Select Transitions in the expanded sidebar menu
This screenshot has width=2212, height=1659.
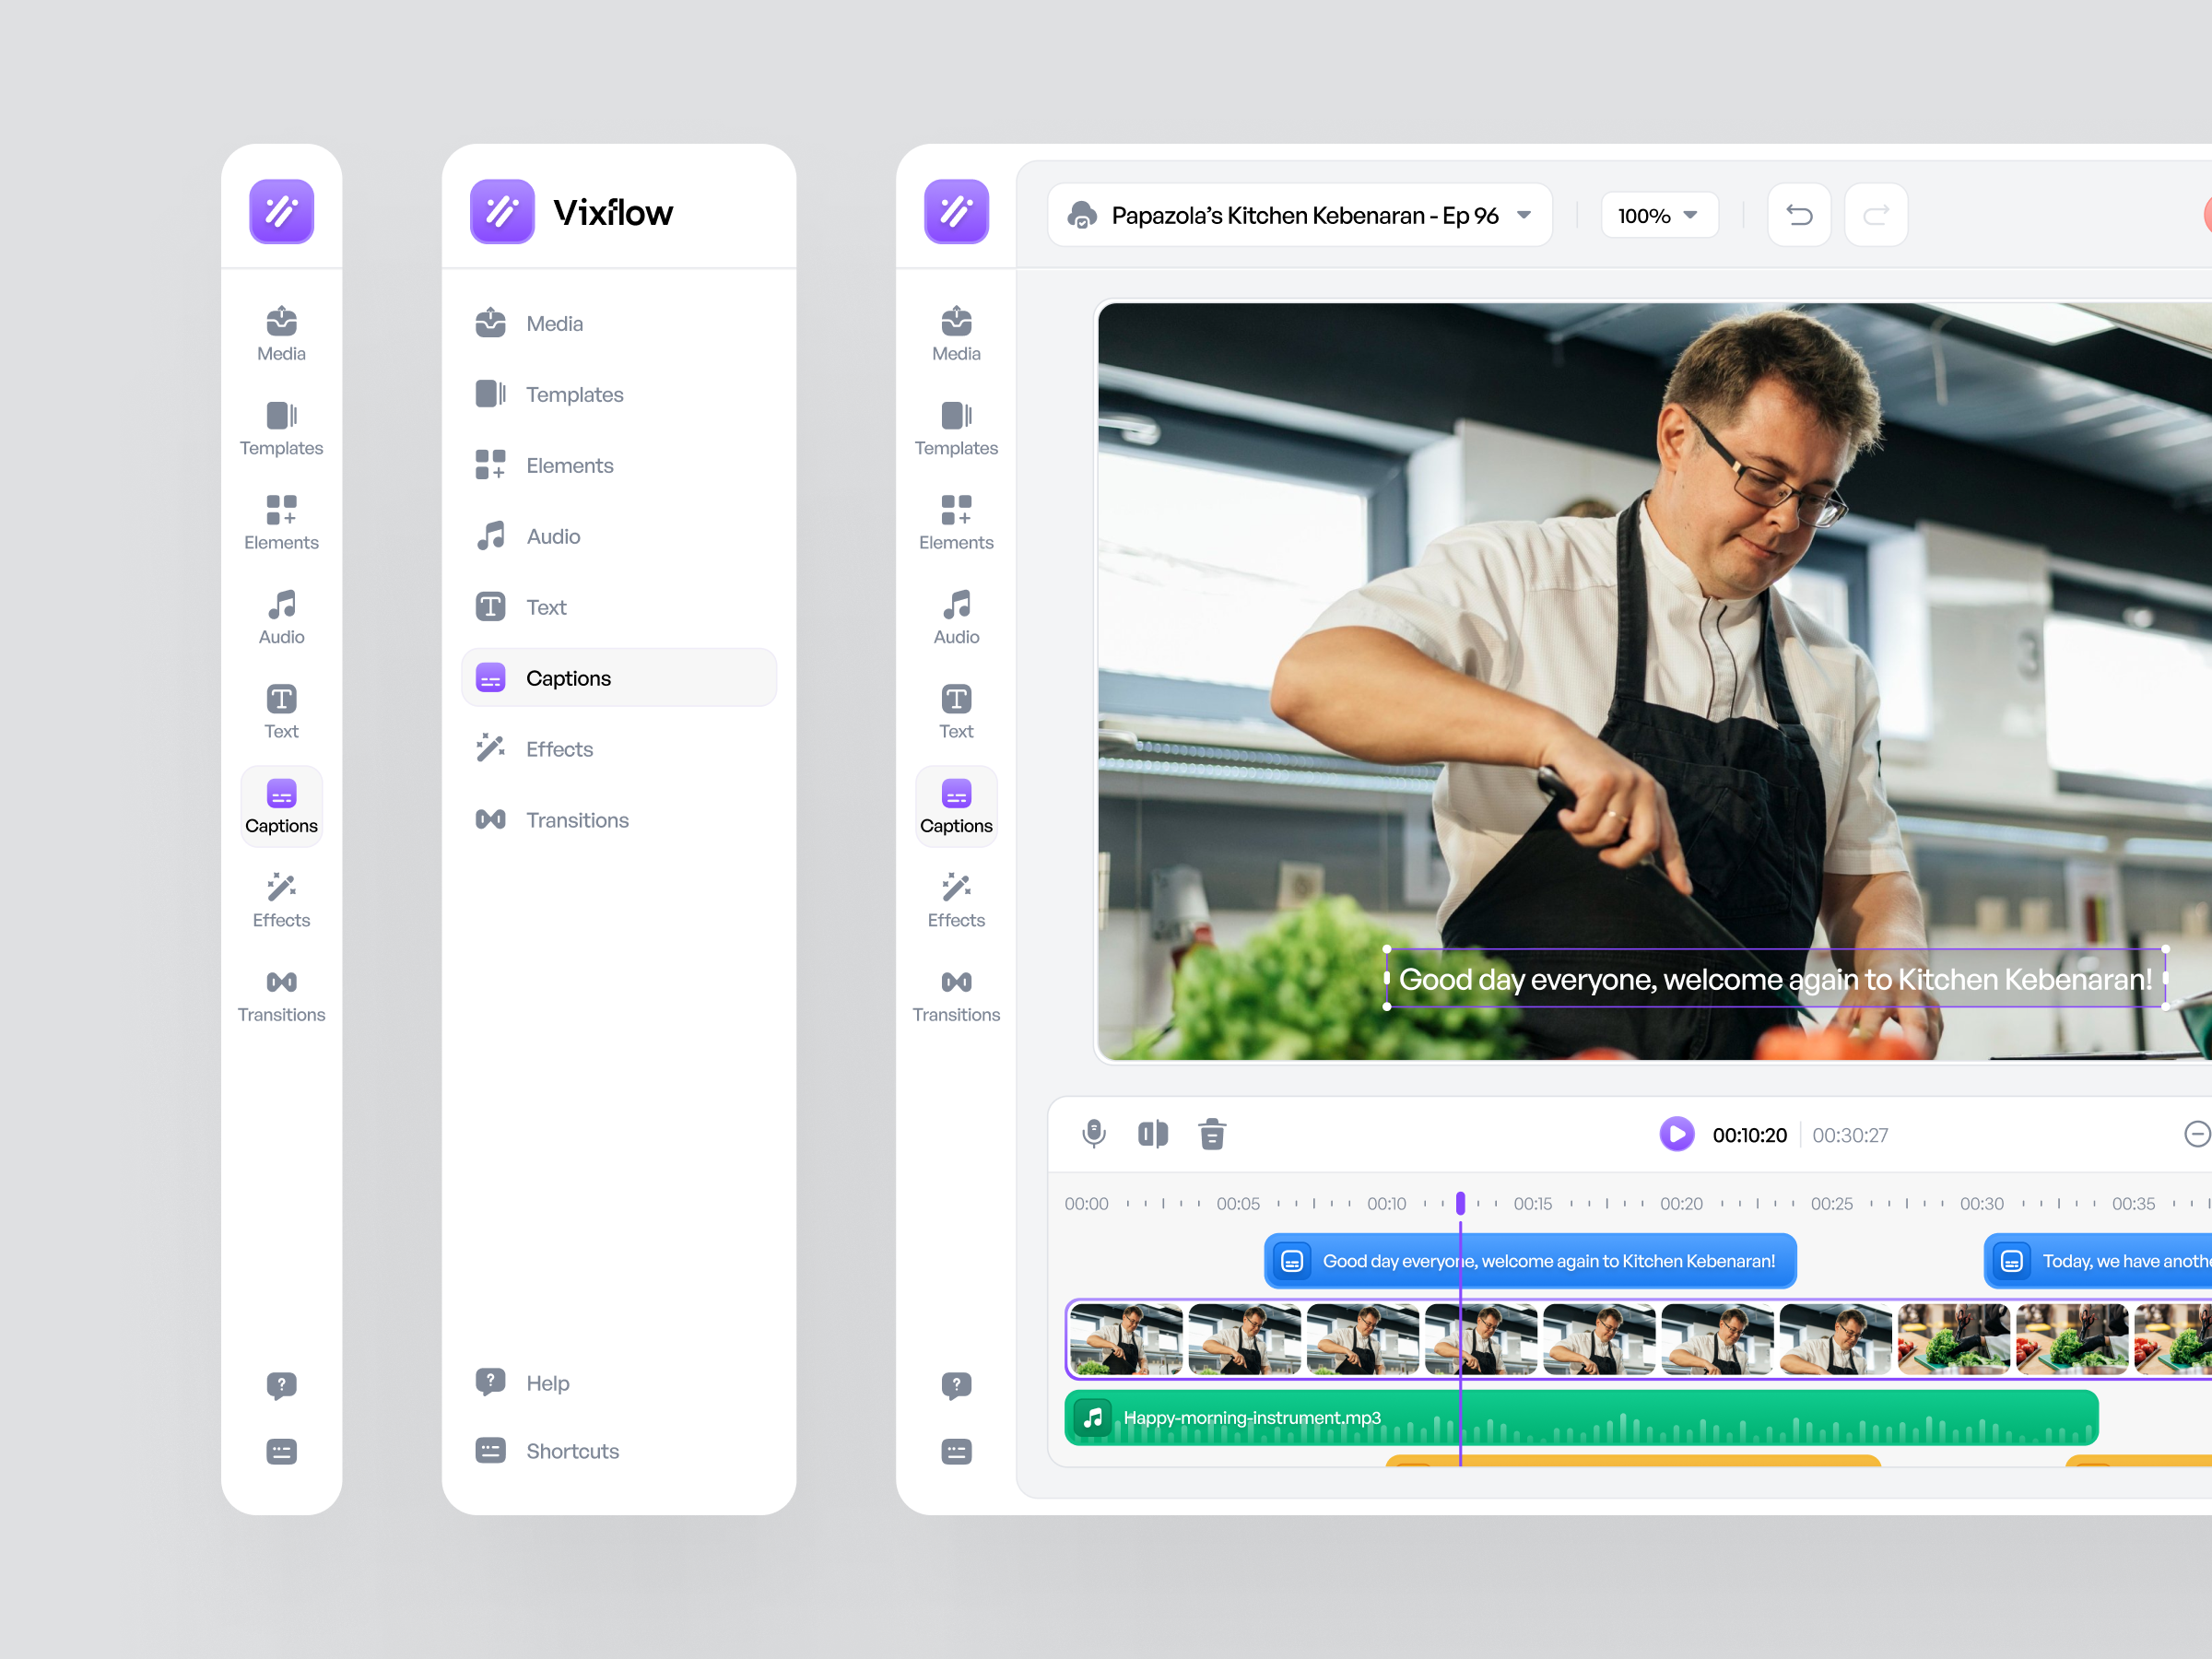(x=577, y=820)
